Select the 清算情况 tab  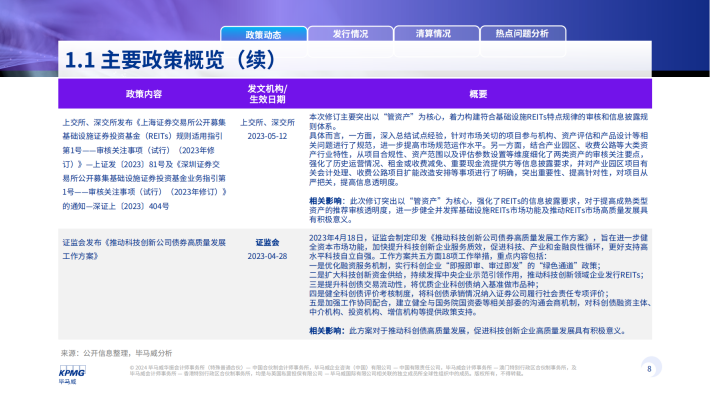433,34
